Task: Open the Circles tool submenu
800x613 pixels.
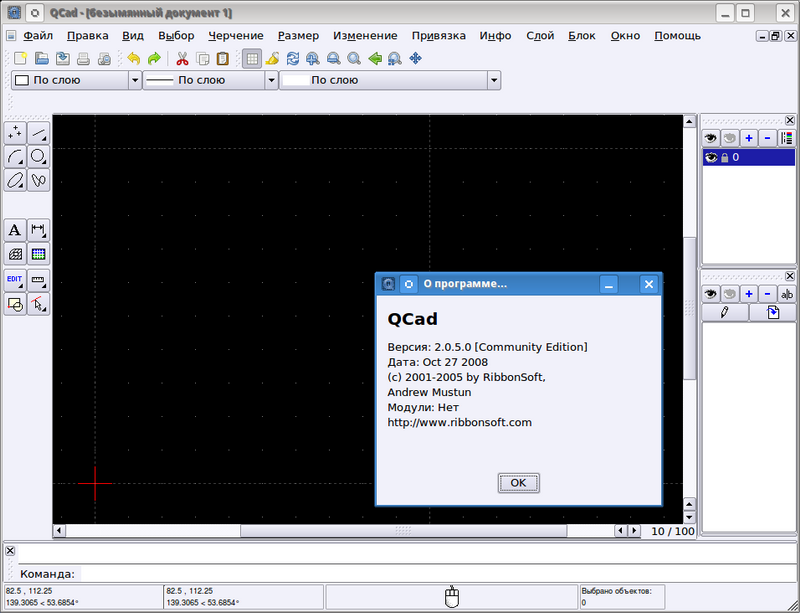Action: click(x=38, y=156)
